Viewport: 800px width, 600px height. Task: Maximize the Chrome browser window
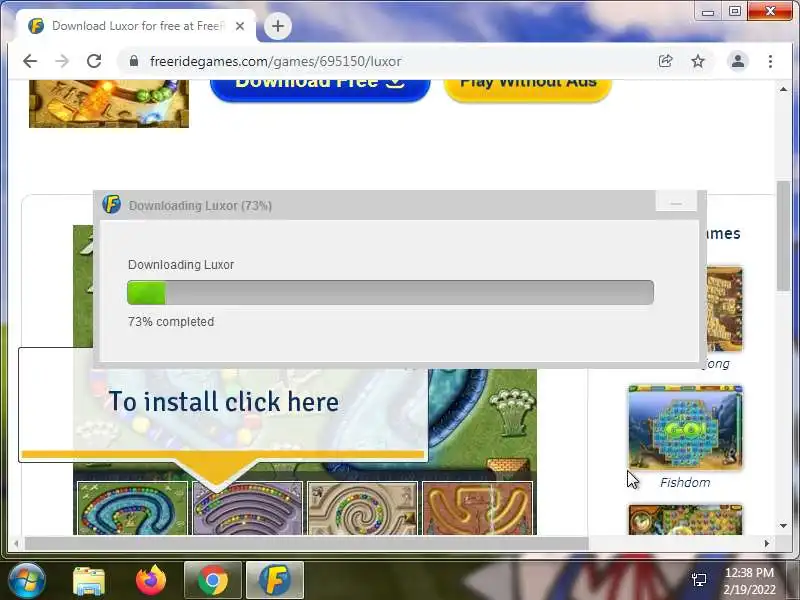[x=735, y=11]
